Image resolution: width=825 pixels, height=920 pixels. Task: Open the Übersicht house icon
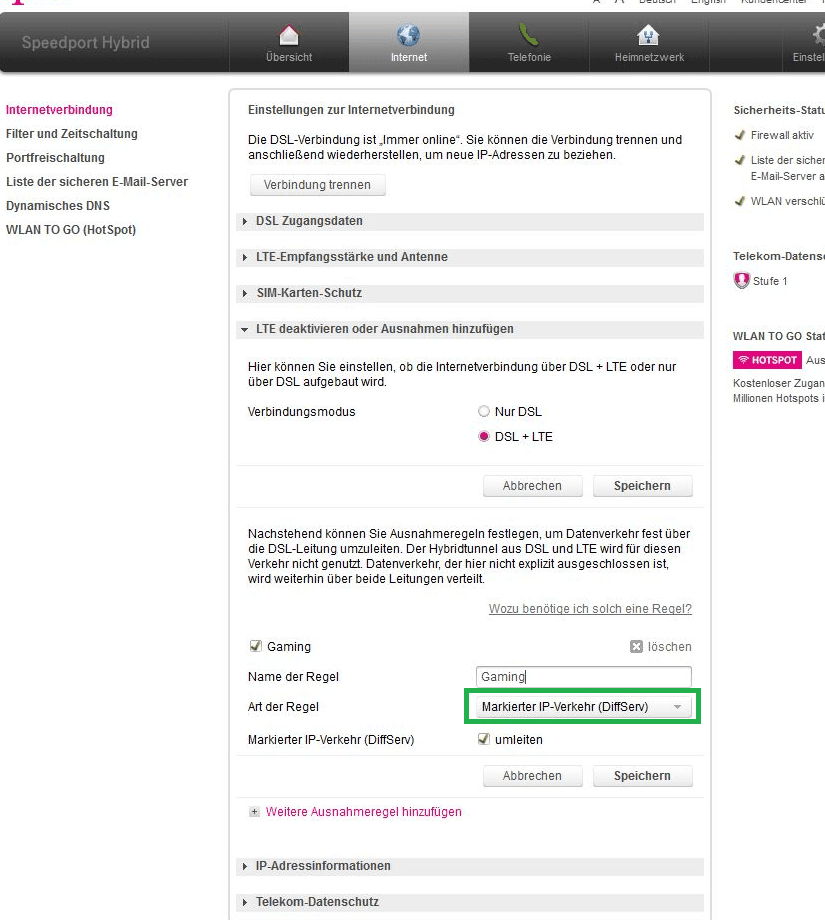coord(289,36)
